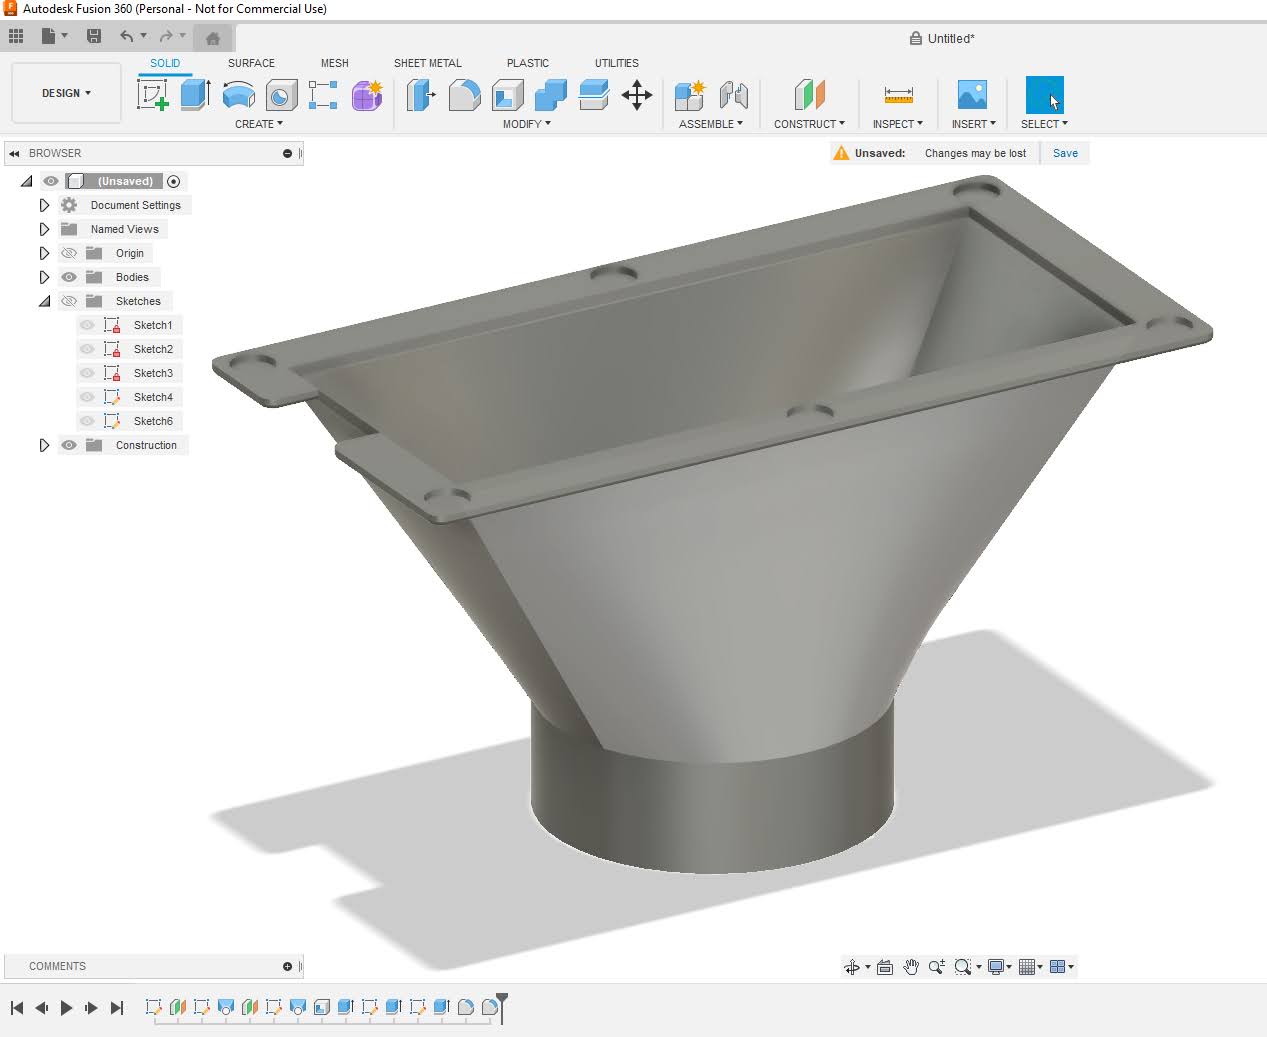Open the MODIFY dropdown menu
The height and width of the screenshot is (1037, 1267).
[527, 124]
